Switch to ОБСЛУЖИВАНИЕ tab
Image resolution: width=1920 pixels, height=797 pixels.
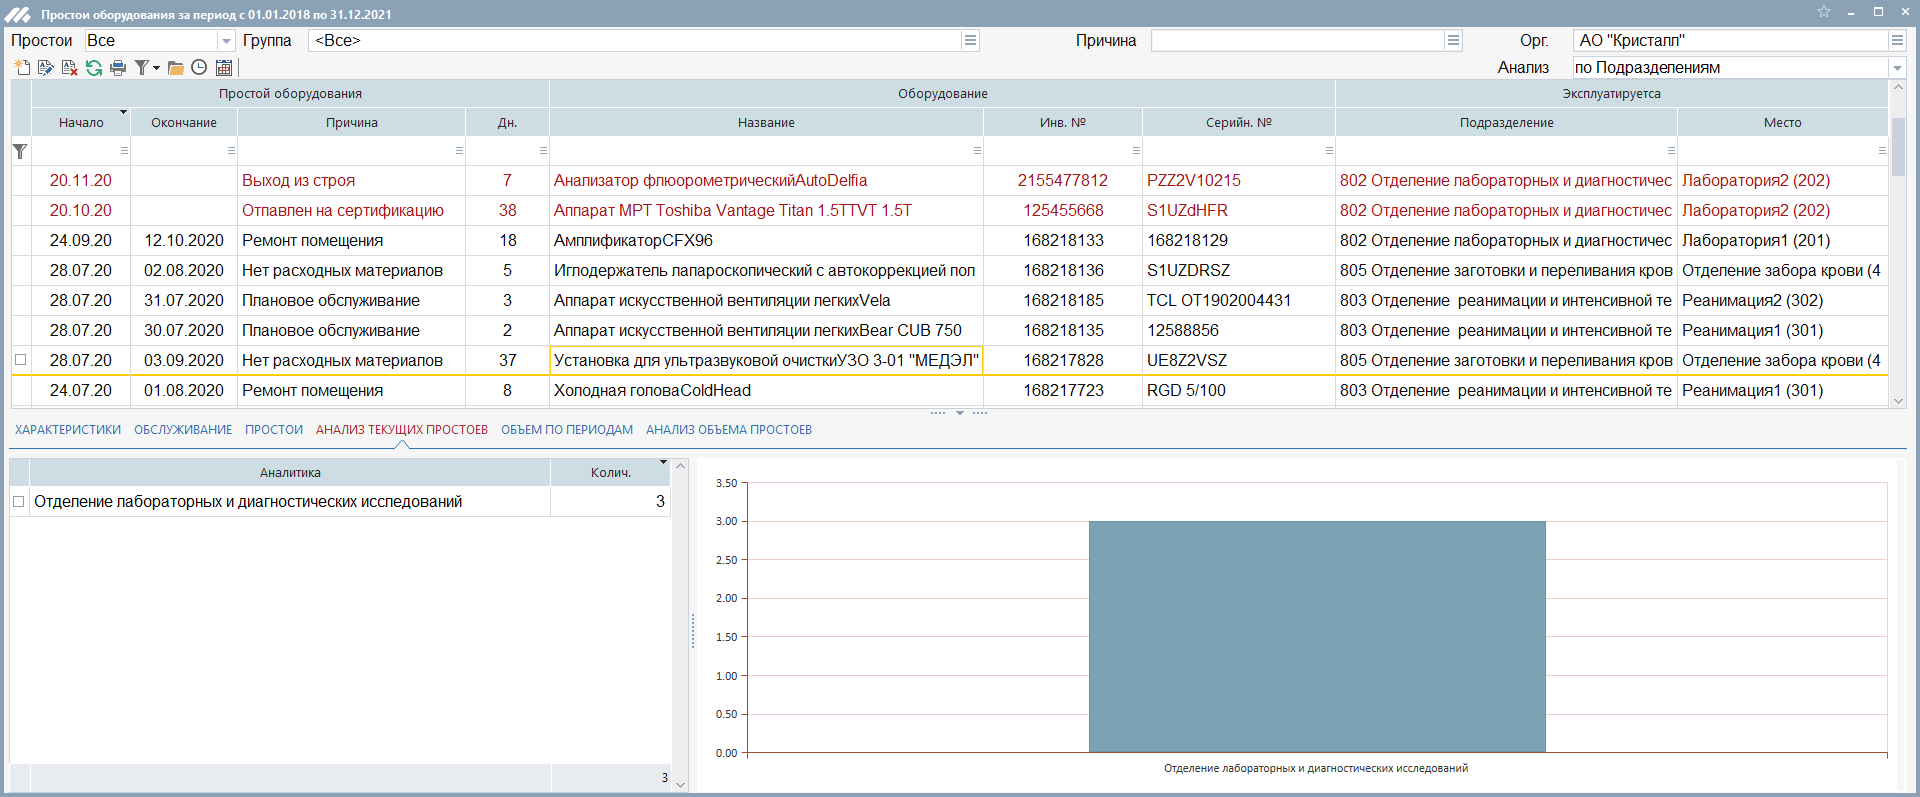point(183,430)
